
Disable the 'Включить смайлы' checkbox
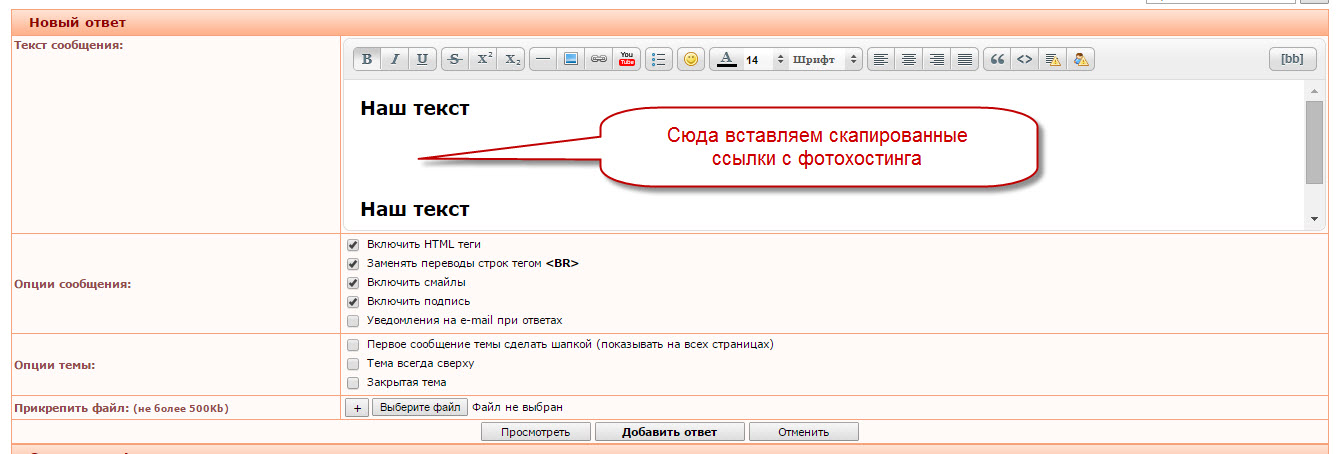click(x=352, y=283)
